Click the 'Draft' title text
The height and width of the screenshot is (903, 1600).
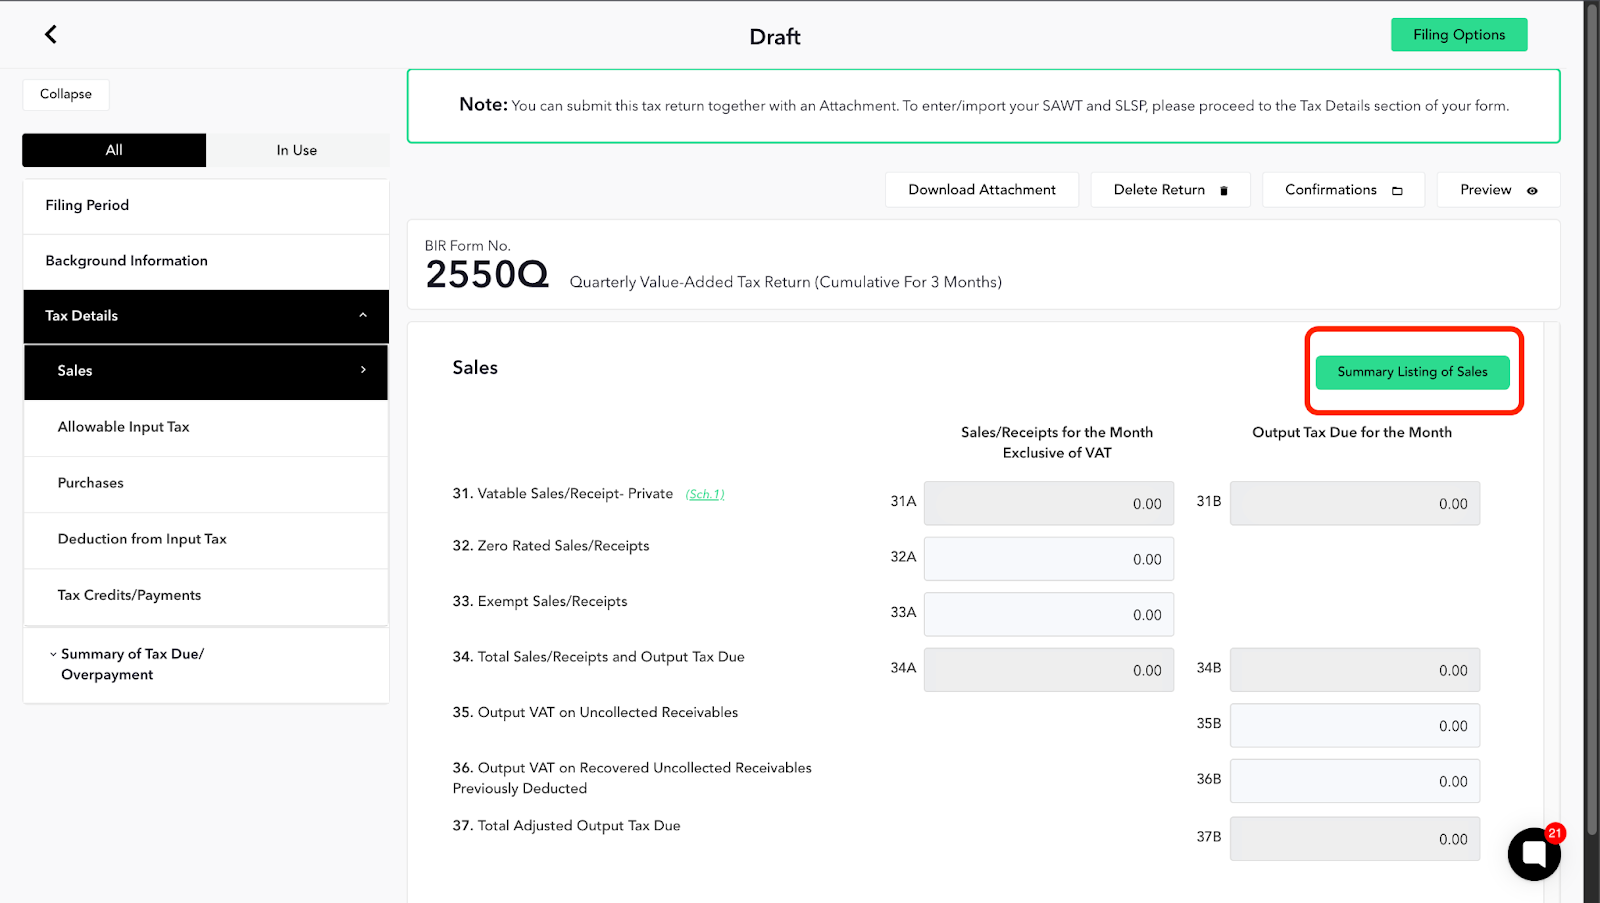click(775, 37)
